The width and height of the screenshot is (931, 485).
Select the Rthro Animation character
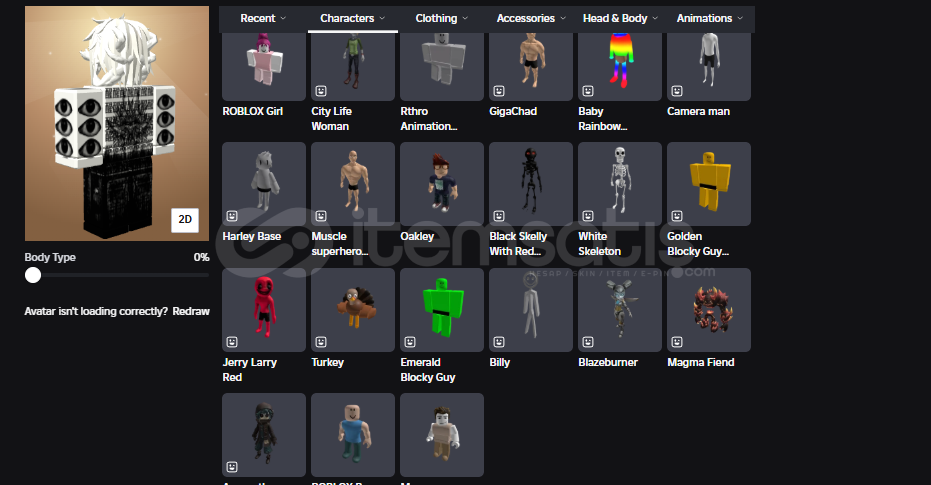442,66
